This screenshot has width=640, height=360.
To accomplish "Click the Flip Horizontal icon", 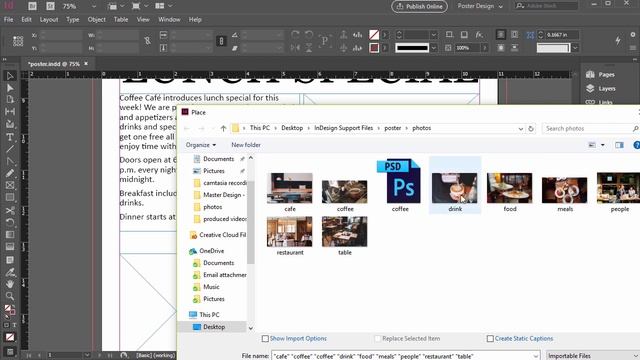I will pos(295,48).
